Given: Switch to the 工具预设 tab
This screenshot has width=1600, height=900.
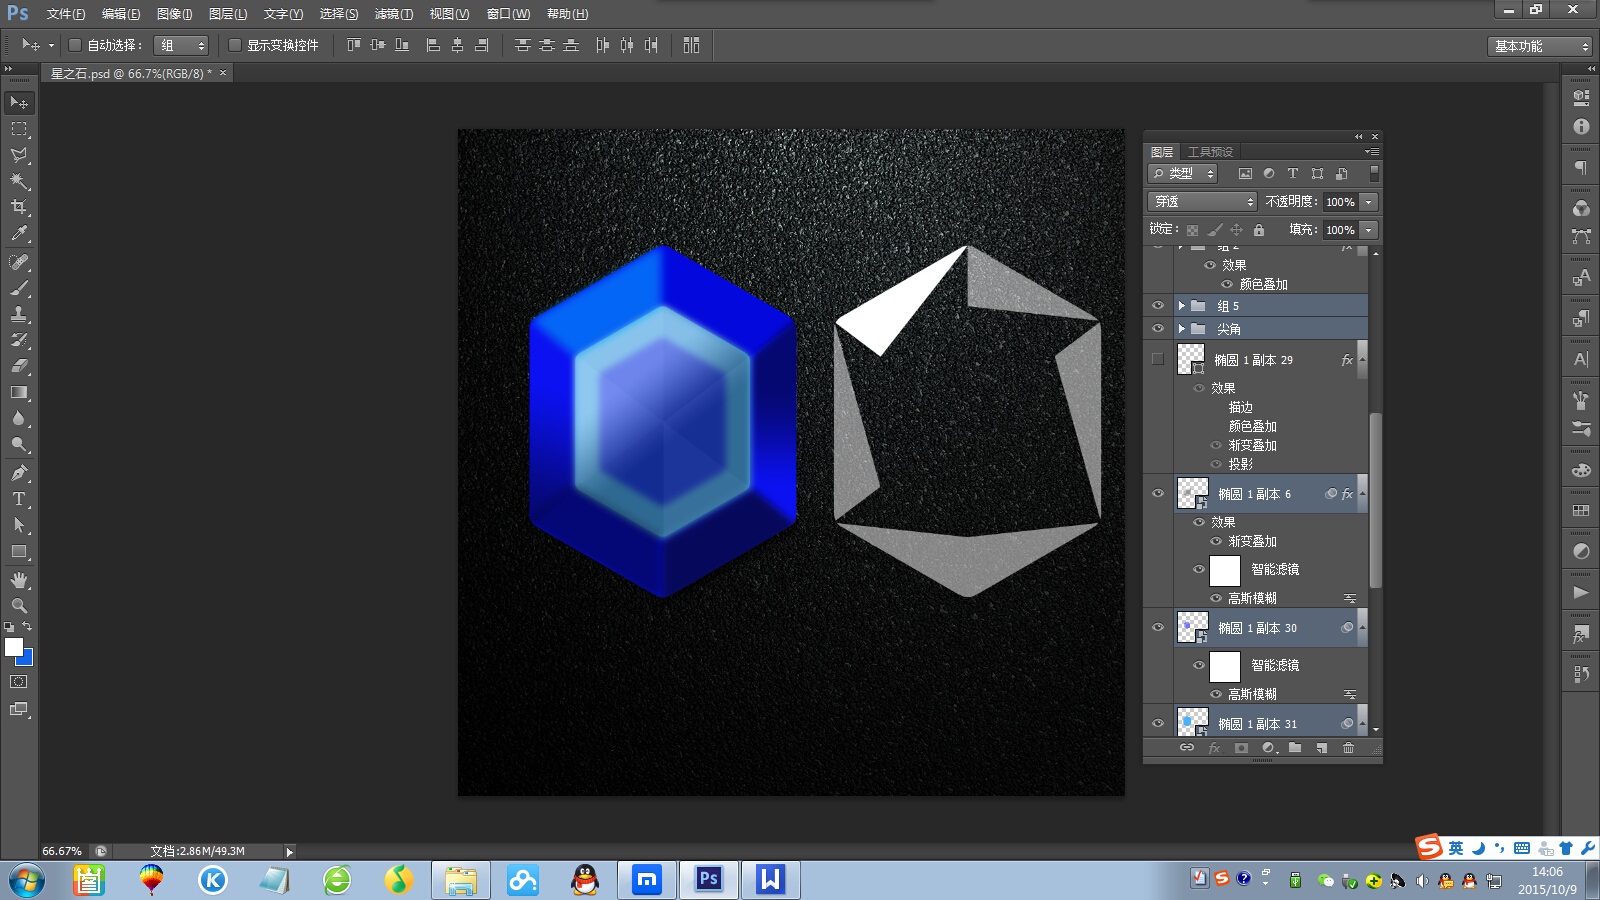Looking at the screenshot, I should tap(1210, 152).
